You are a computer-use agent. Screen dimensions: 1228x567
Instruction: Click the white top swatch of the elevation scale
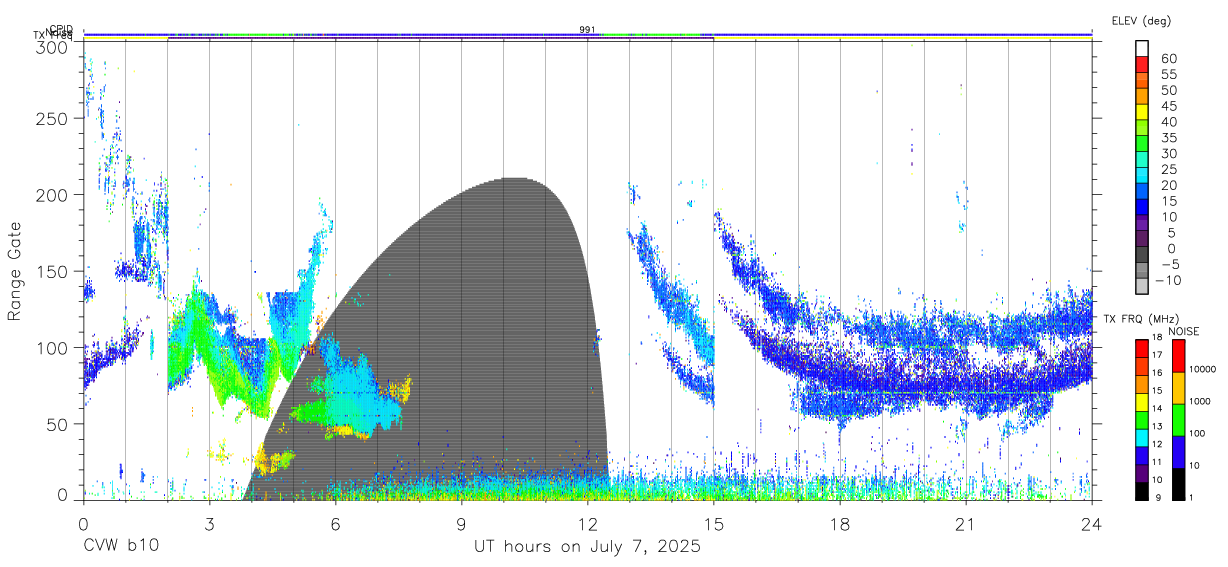click(x=1142, y=48)
